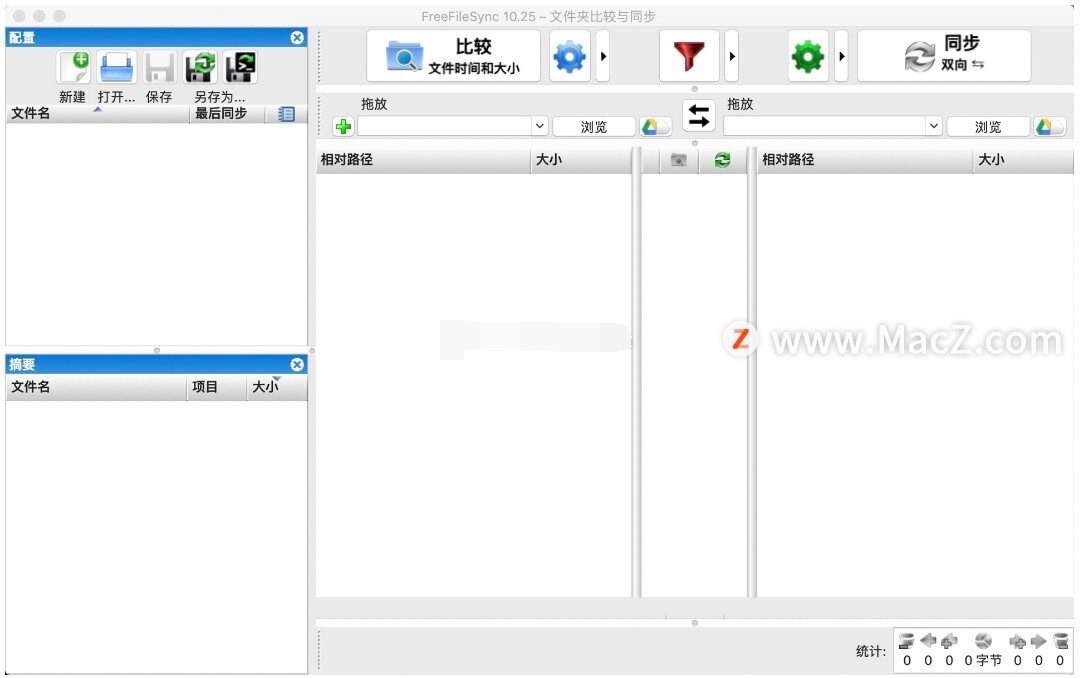Click left 浏览 browse button
The width and height of the screenshot is (1081, 678).
click(594, 127)
